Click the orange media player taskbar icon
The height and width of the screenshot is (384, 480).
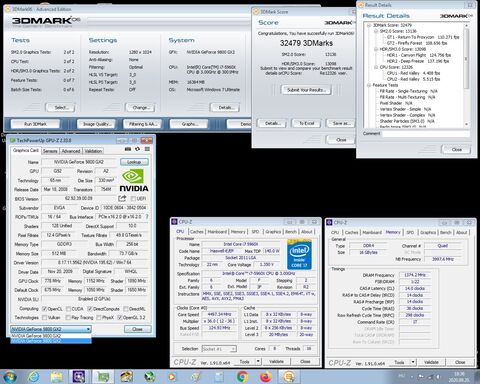(172, 377)
